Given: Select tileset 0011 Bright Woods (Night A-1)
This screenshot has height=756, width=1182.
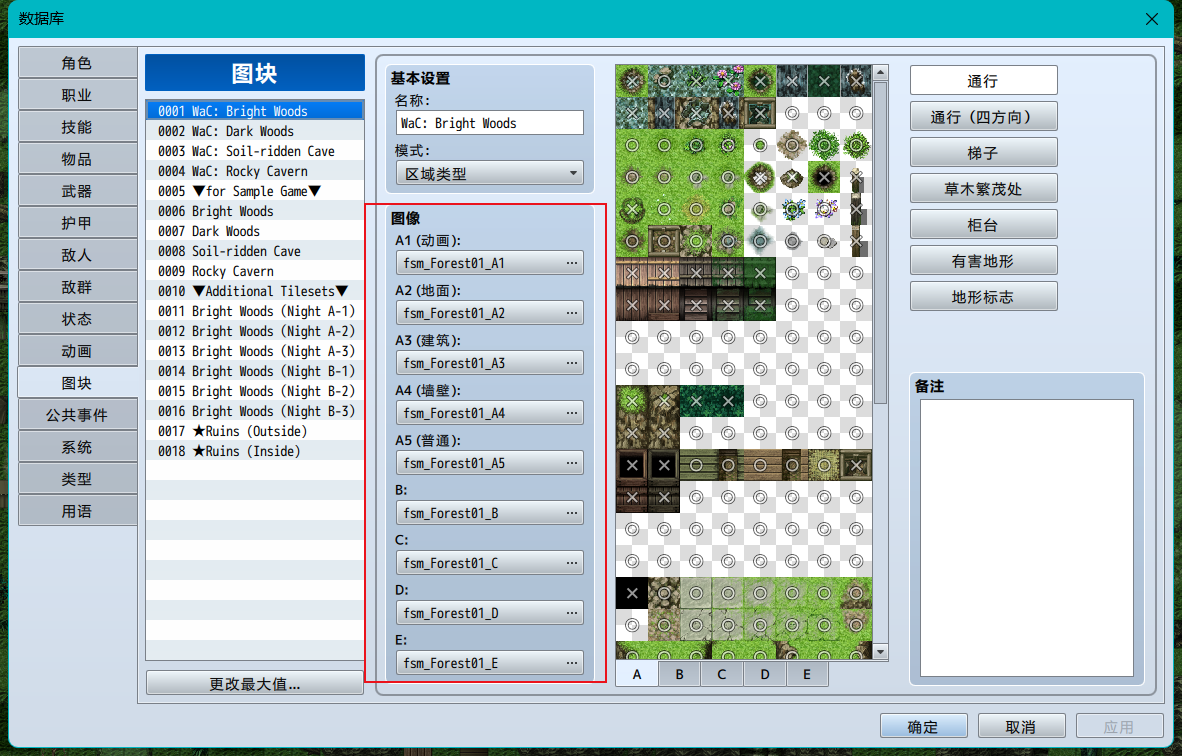Looking at the screenshot, I should click(255, 311).
